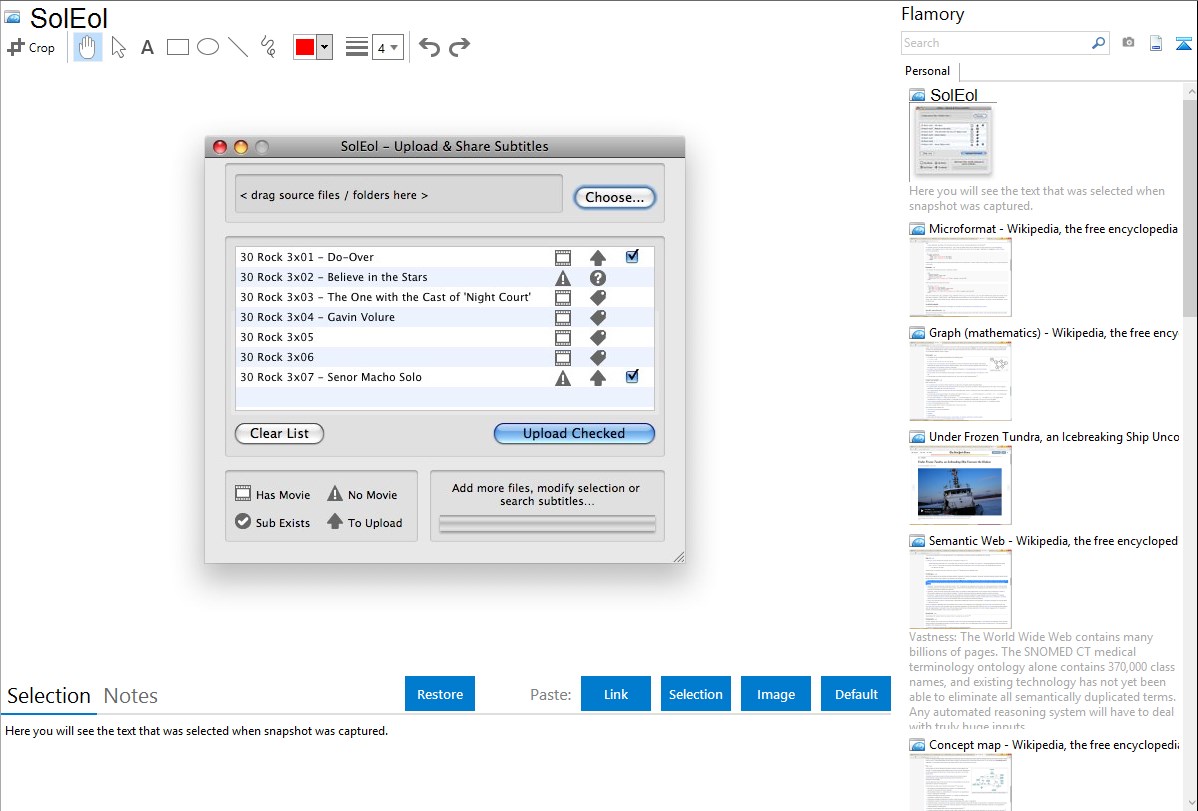The height and width of the screenshot is (811, 1198).
Task: Open the Microformat Wikipedia snapshot thumbnail
Action: (960, 277)
